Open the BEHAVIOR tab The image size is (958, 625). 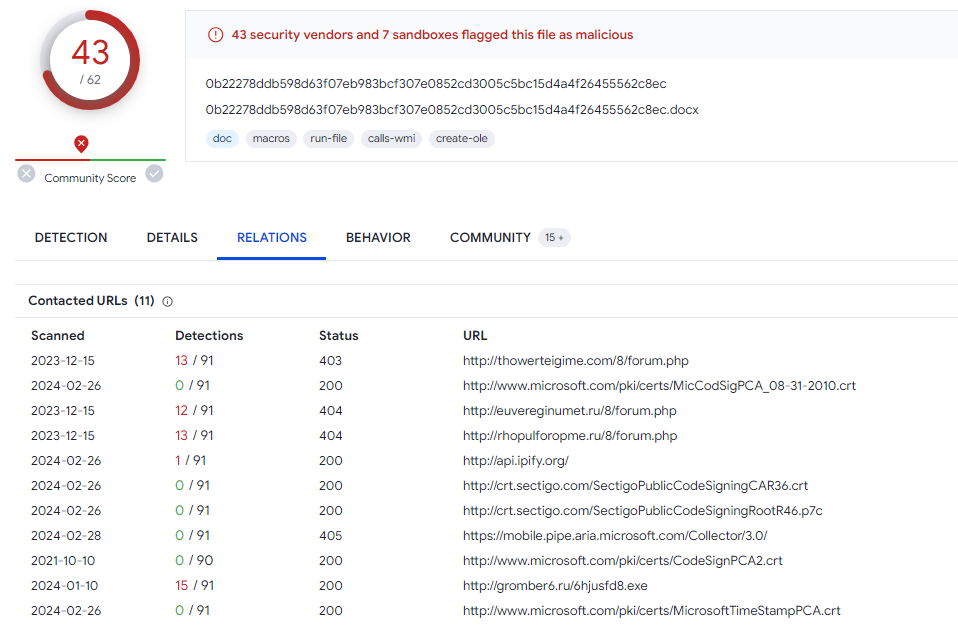pos(378,238)
